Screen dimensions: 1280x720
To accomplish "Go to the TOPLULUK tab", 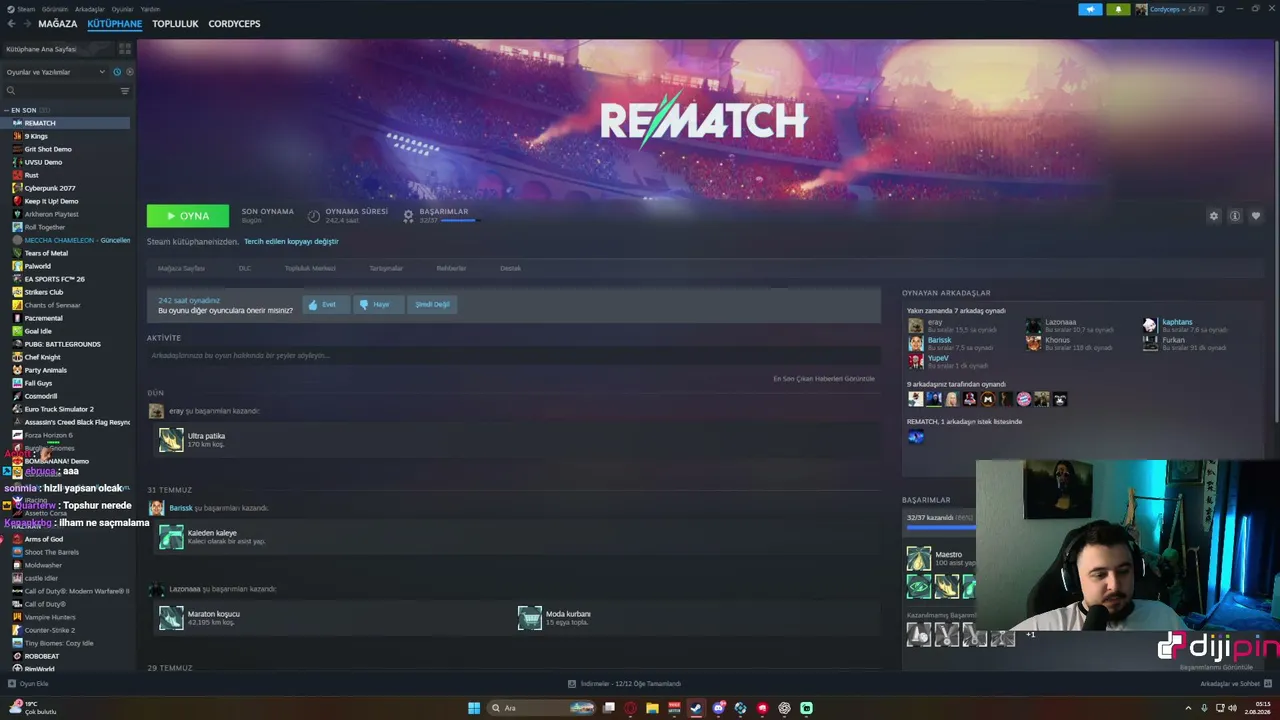I will point(175,24).
